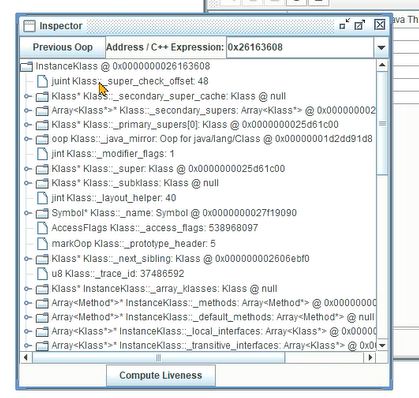Click the Inspector window title icon
The image size is (419, 398).
(29, 26)
